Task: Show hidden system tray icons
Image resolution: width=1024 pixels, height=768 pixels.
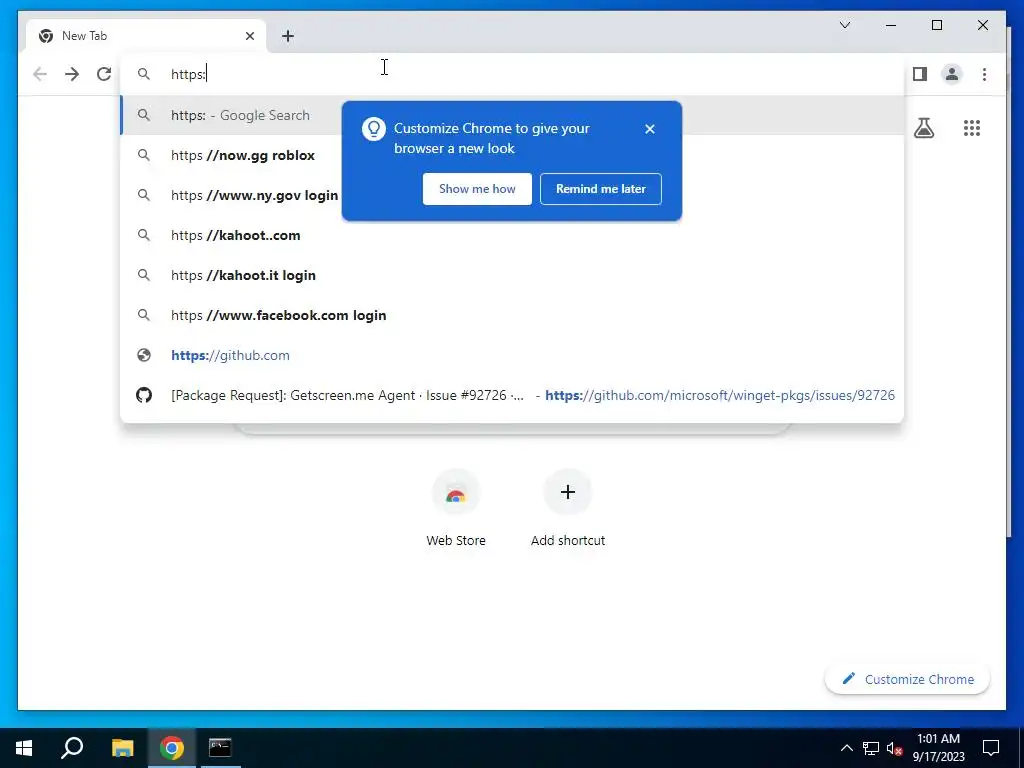Action: (x=846, y=748)
